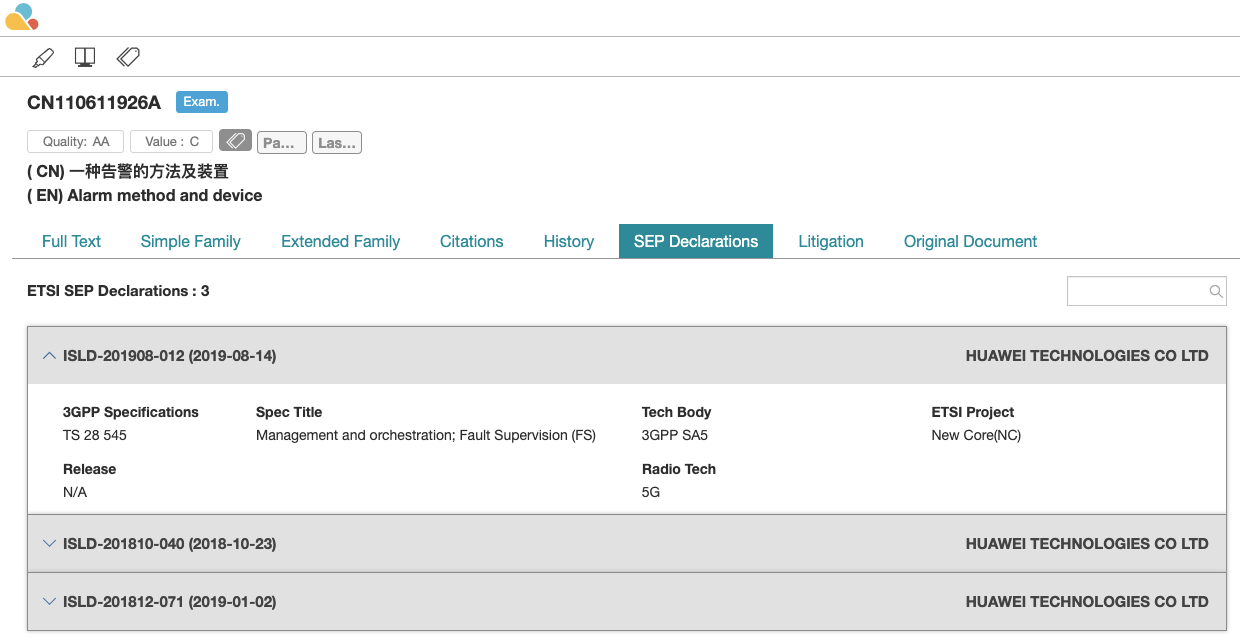Click HUAWEI name in ISLD-201908-012 row

[1087, 355]
